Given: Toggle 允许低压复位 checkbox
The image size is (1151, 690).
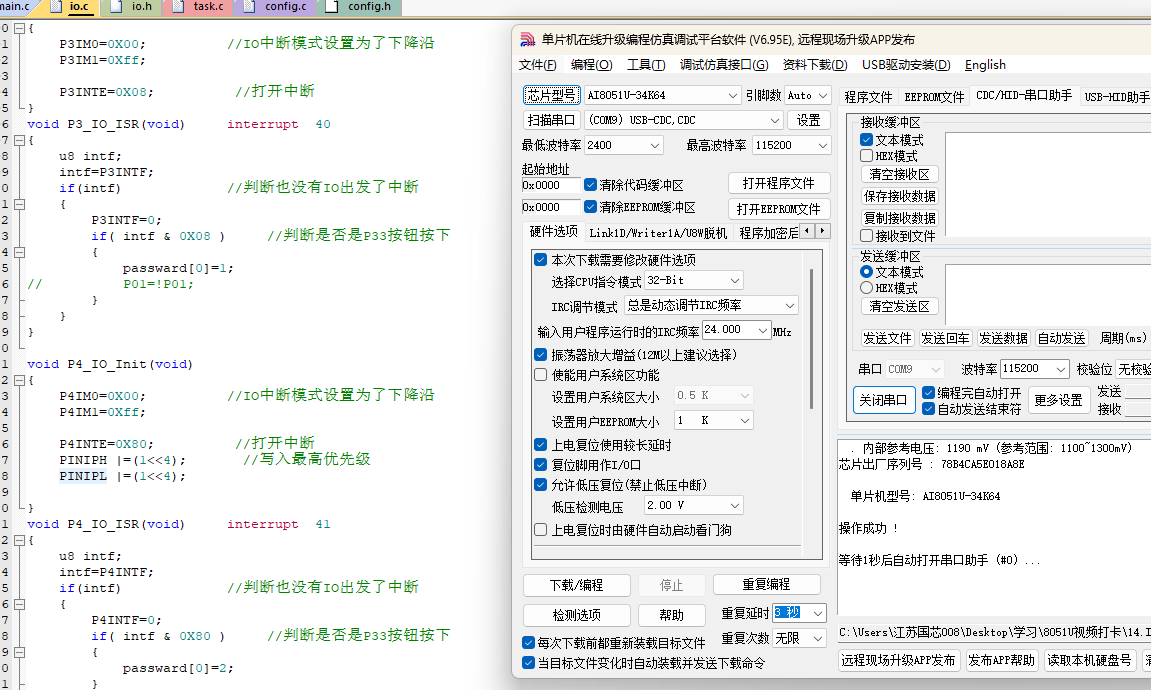Looking at the screenshot, I should click(541, 484).
